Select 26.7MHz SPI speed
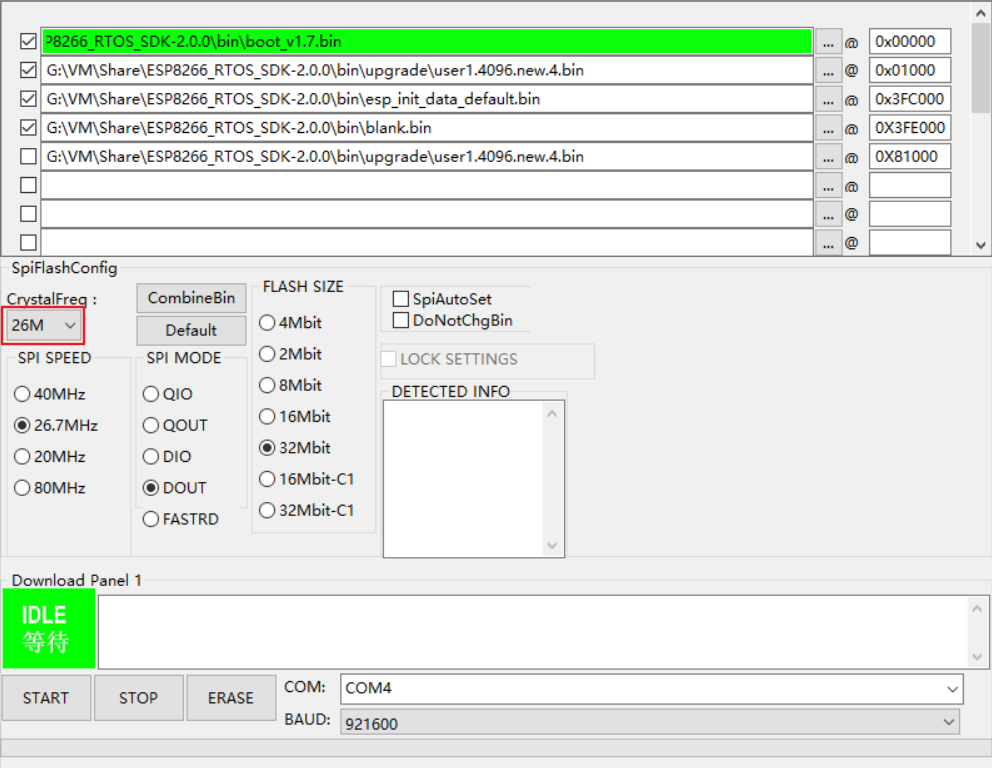The height and width of the screenshot is (768, 992). click(56, 425)
